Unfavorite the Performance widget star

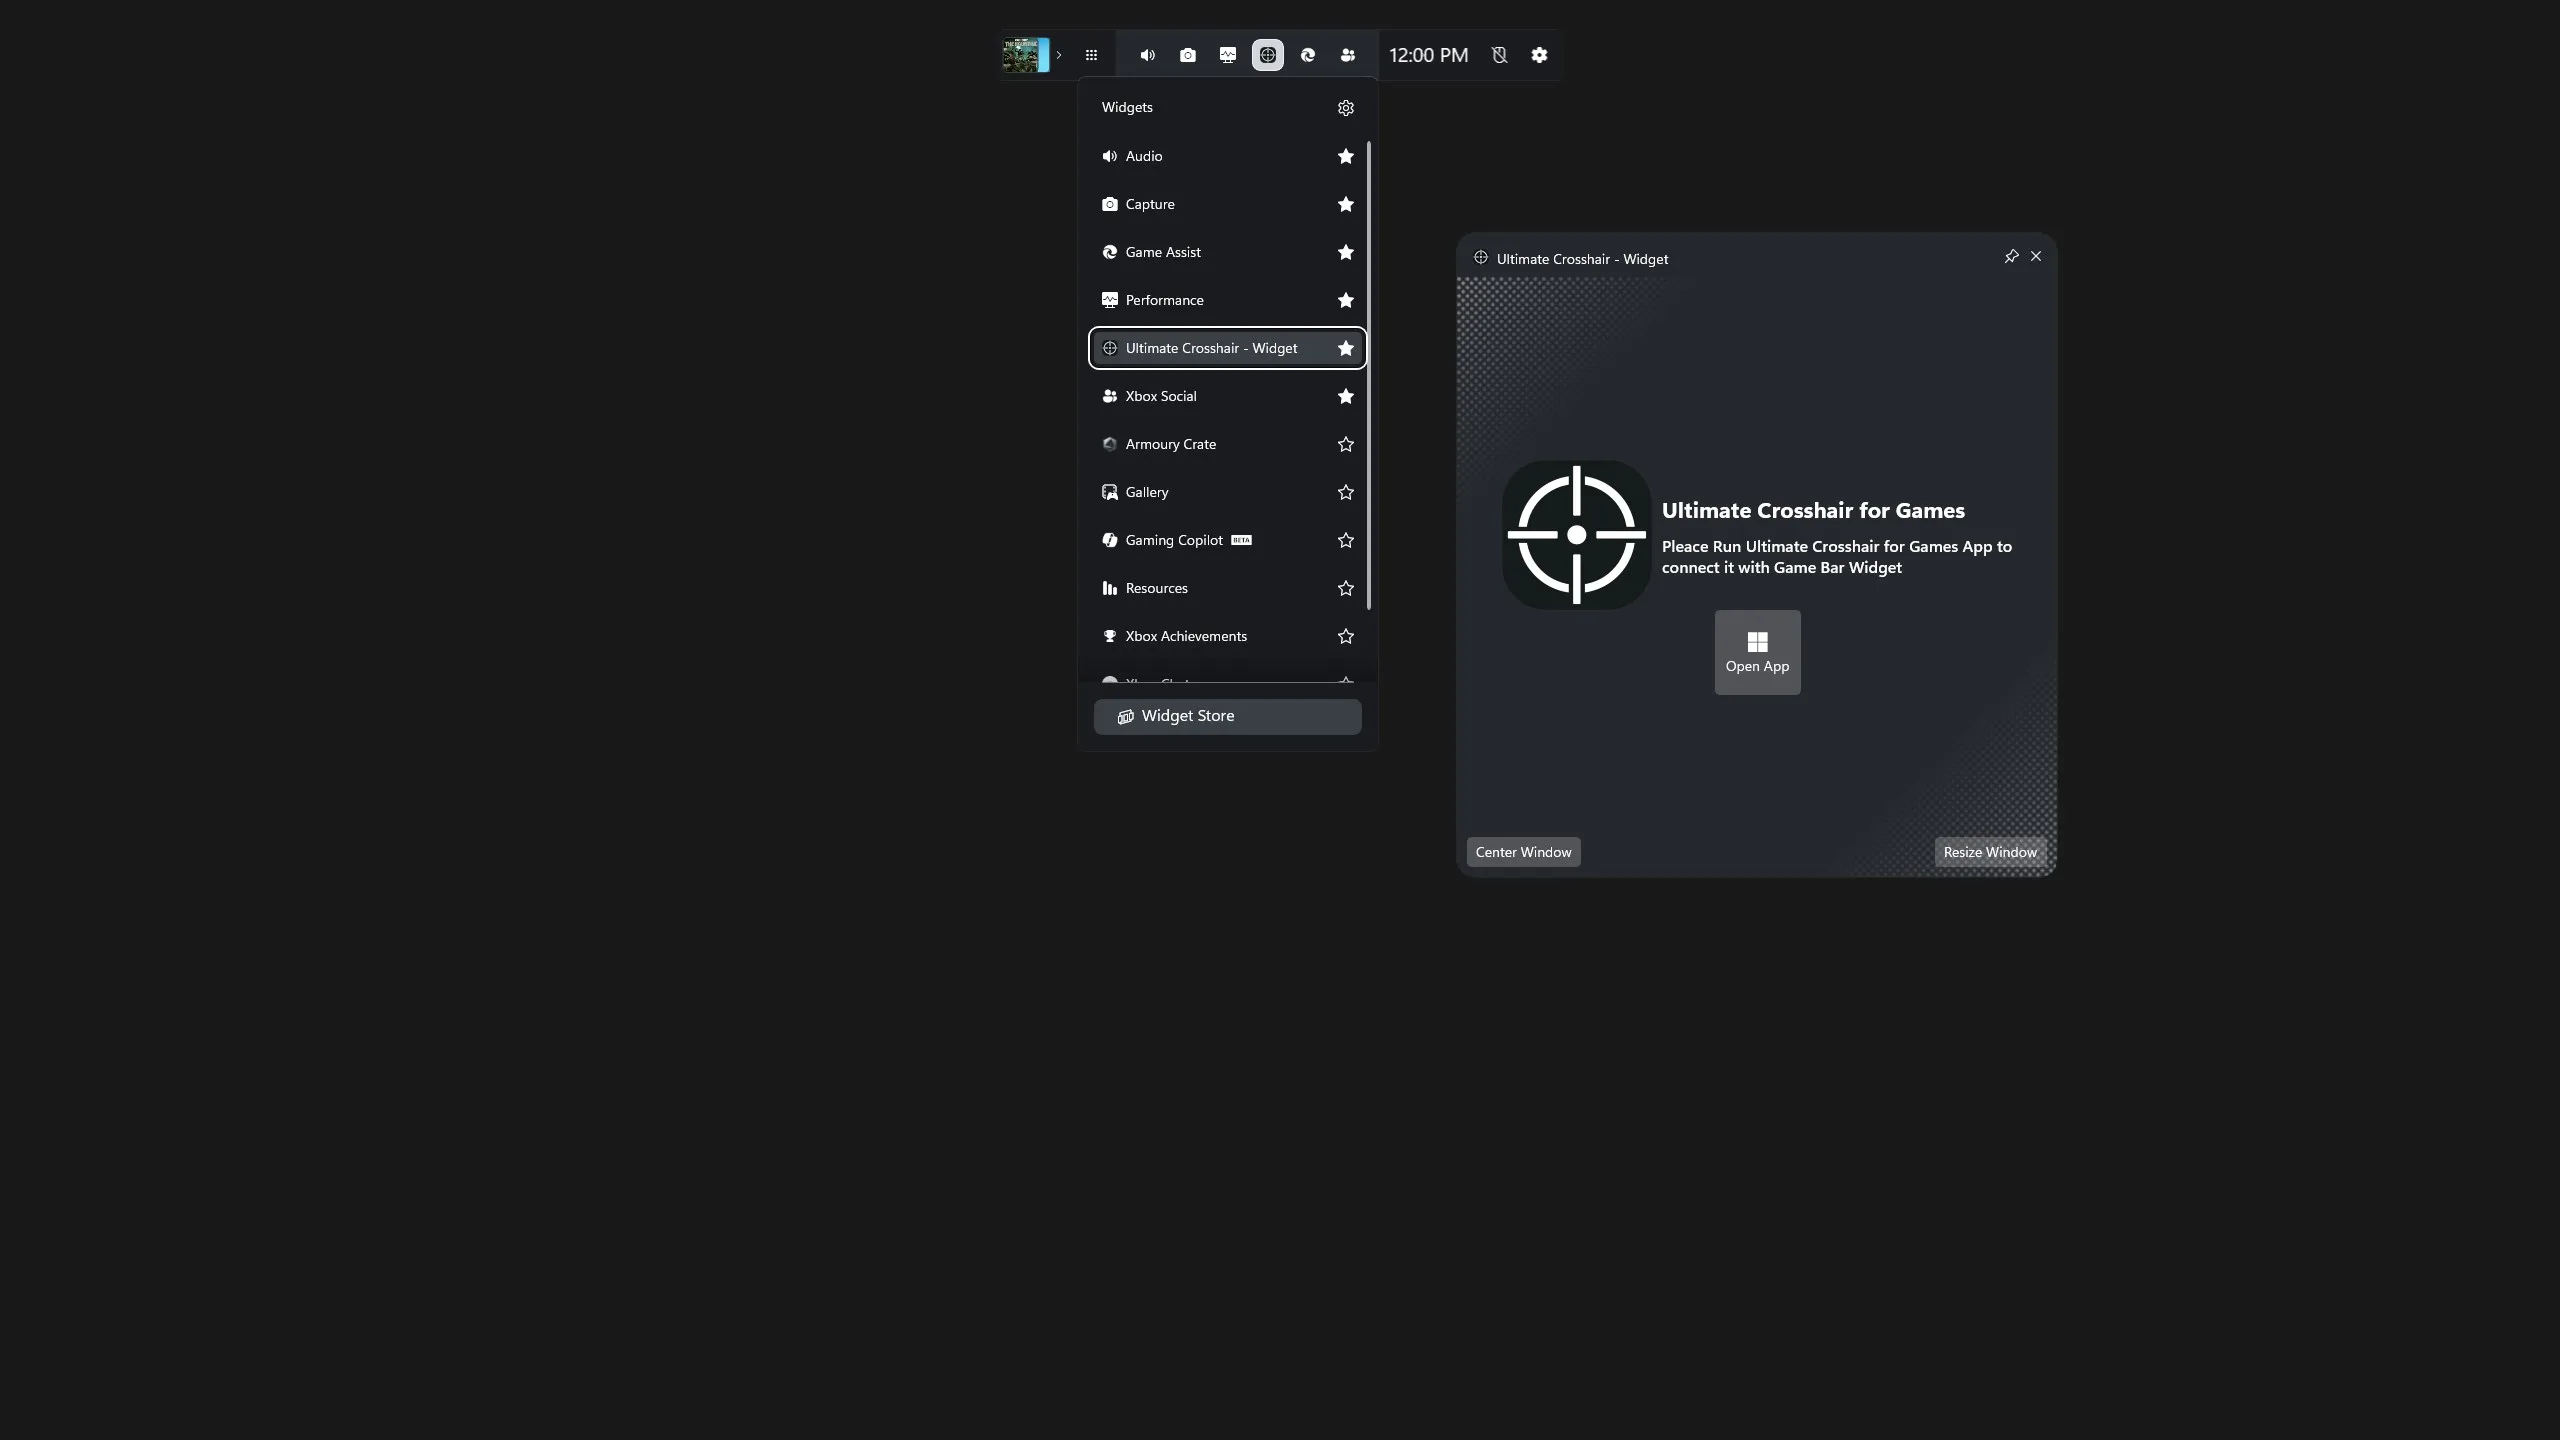[1345, 300]
